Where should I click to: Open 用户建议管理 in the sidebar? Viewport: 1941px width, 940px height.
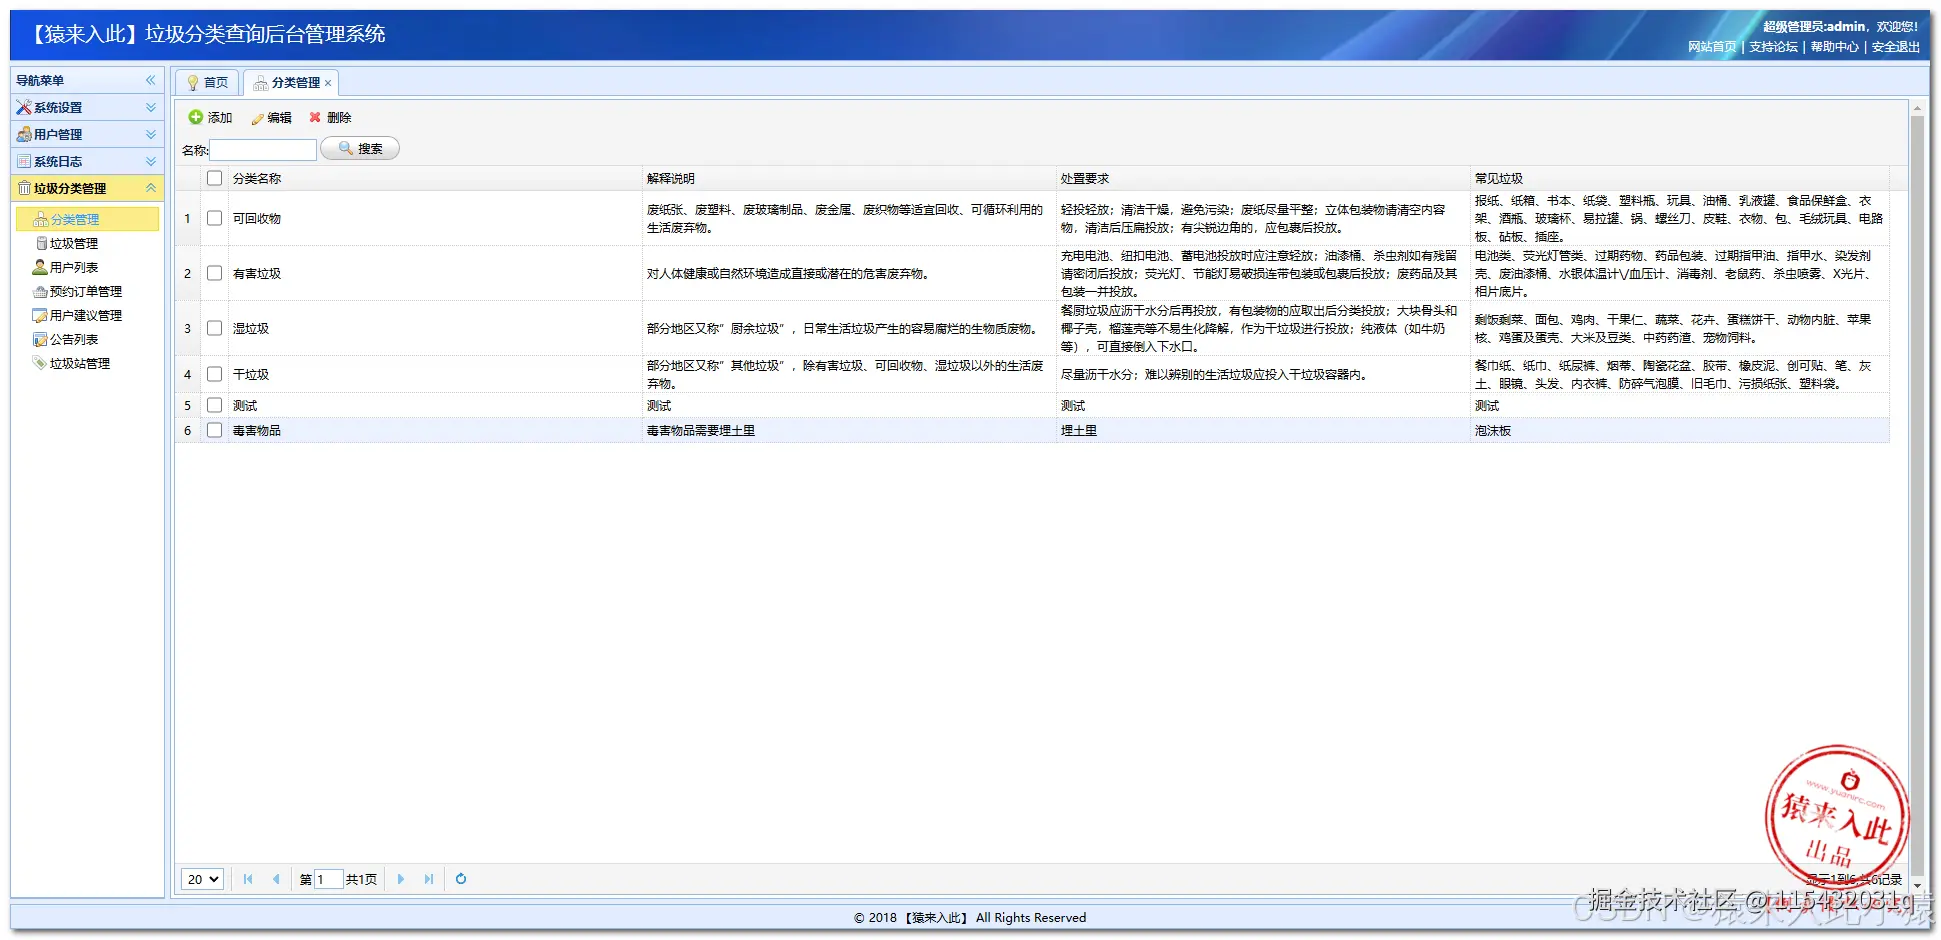[x=86, y=315]
